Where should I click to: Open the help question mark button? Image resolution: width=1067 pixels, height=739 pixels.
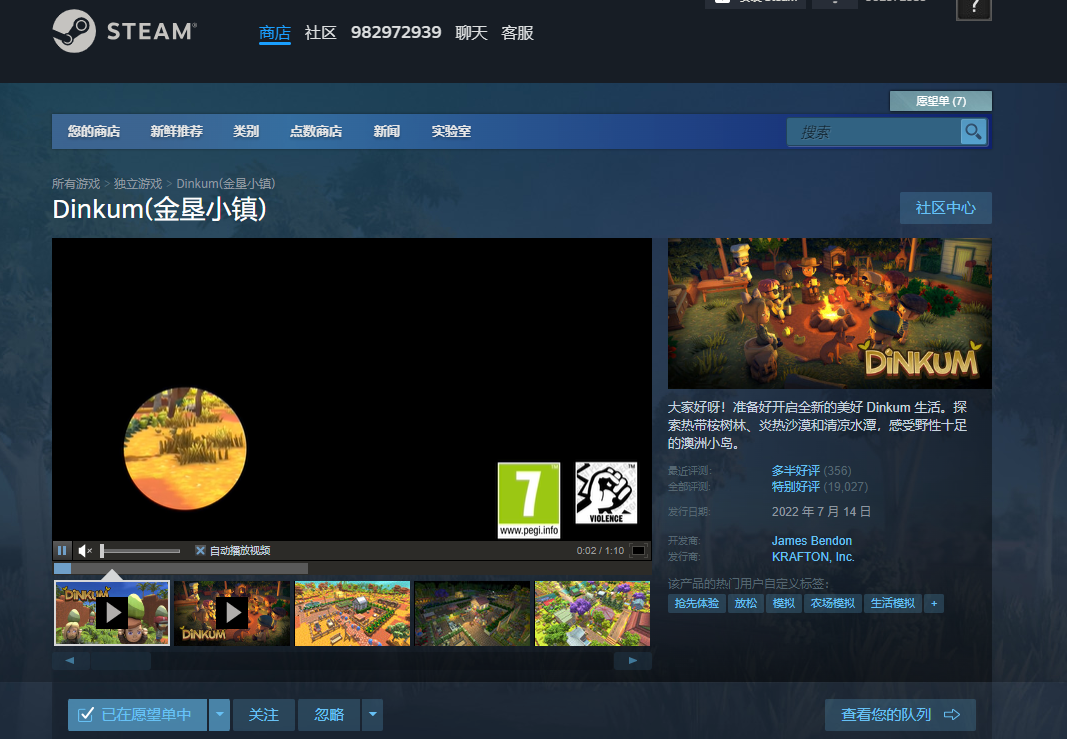pyautogui.click(x=974, y=9)
